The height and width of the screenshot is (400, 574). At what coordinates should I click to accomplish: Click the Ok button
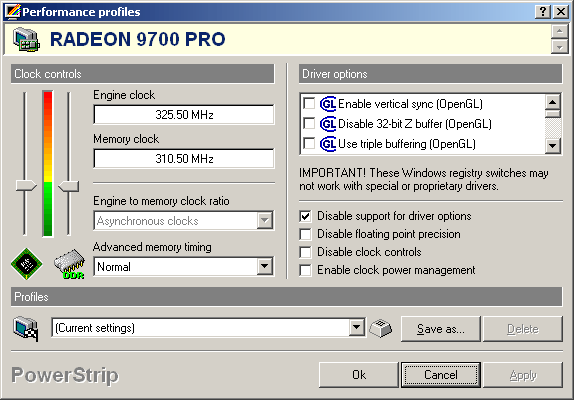tap(359, 375)
